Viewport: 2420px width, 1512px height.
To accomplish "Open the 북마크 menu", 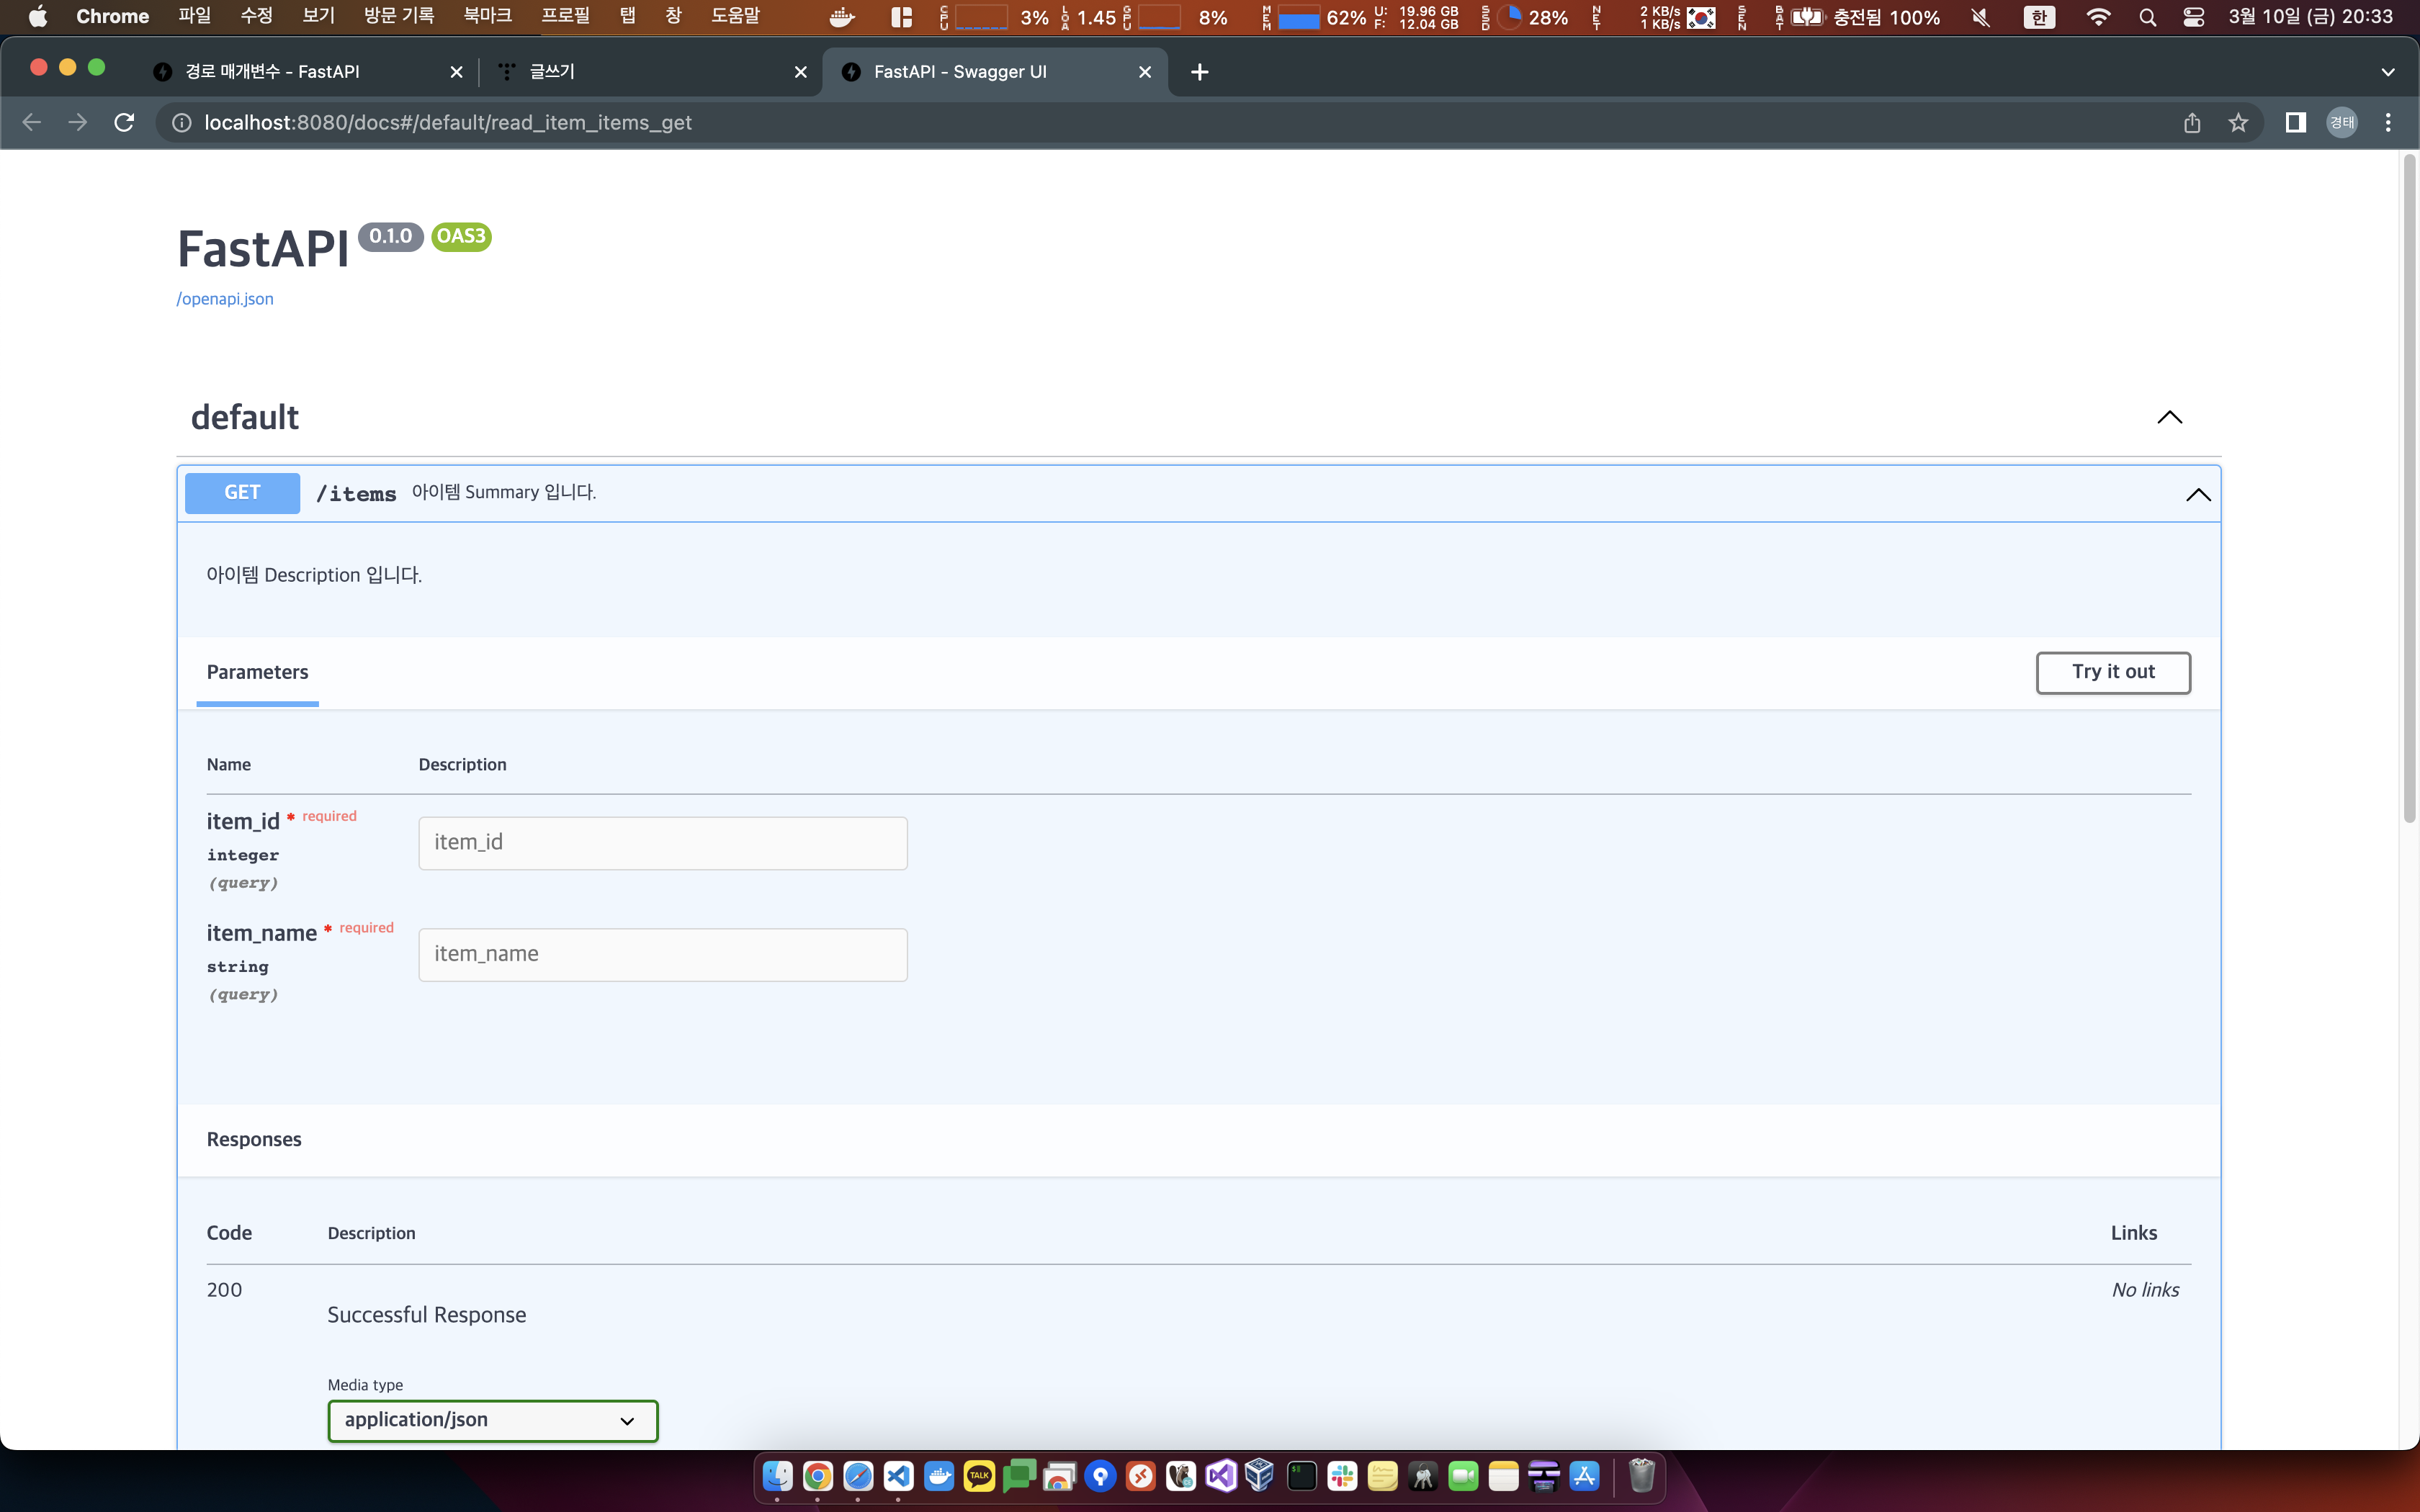I will (487, 17).
